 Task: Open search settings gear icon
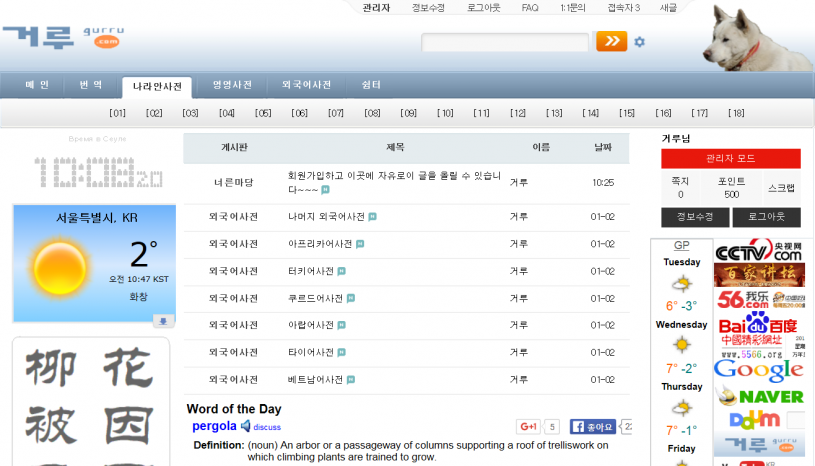640,42
